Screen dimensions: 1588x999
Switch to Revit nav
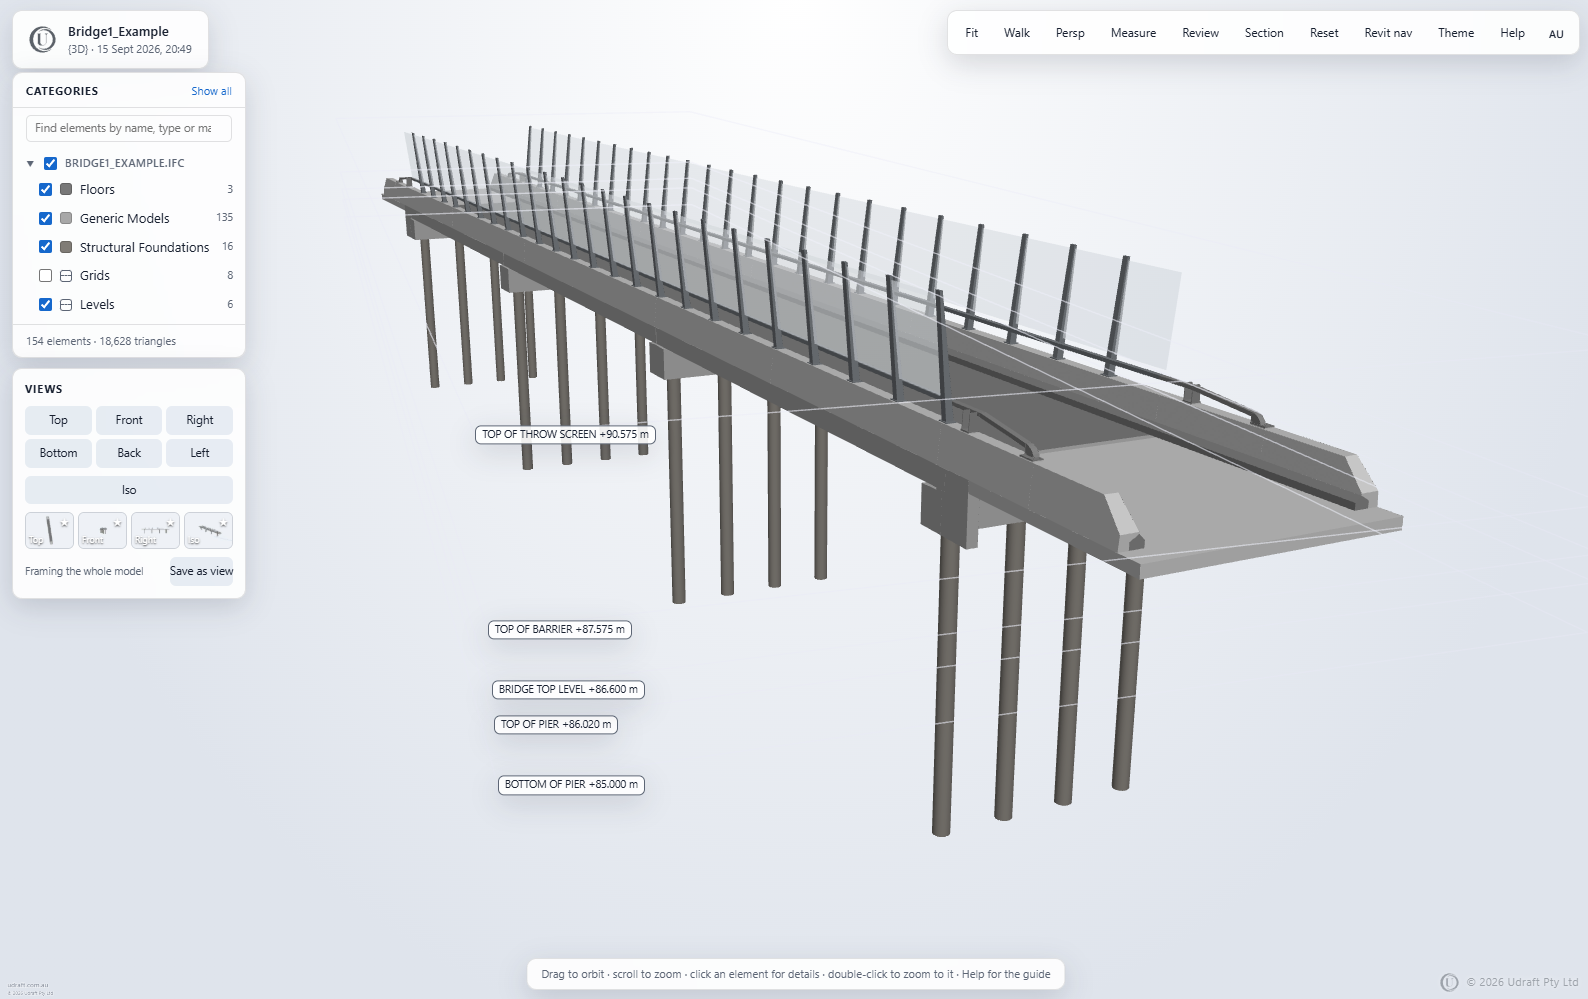point(1388,33)
